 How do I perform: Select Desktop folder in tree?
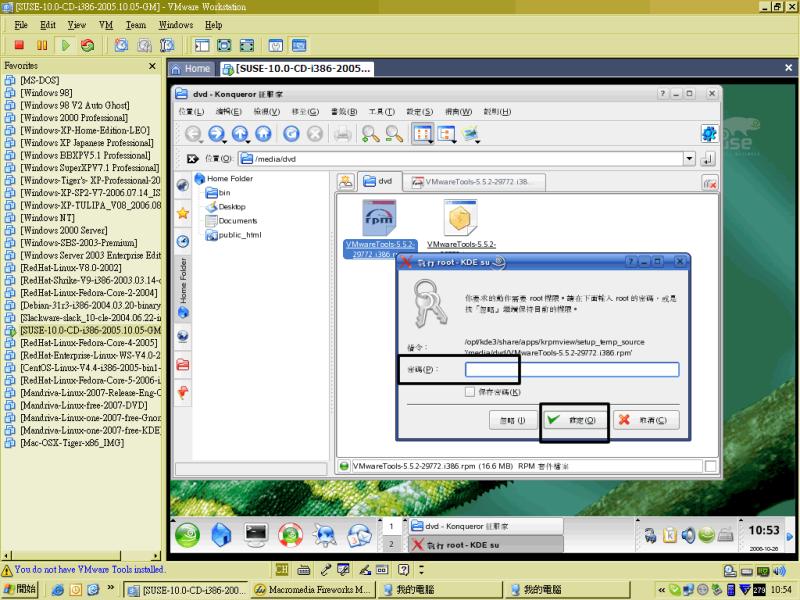pyautogui.click(x=226, y=207)
